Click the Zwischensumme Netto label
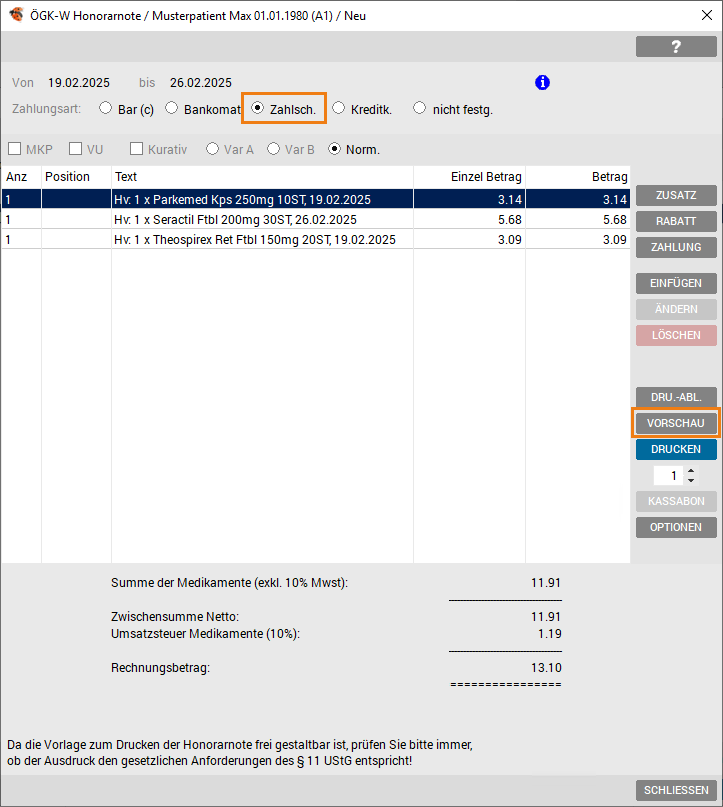 (175, 617)
